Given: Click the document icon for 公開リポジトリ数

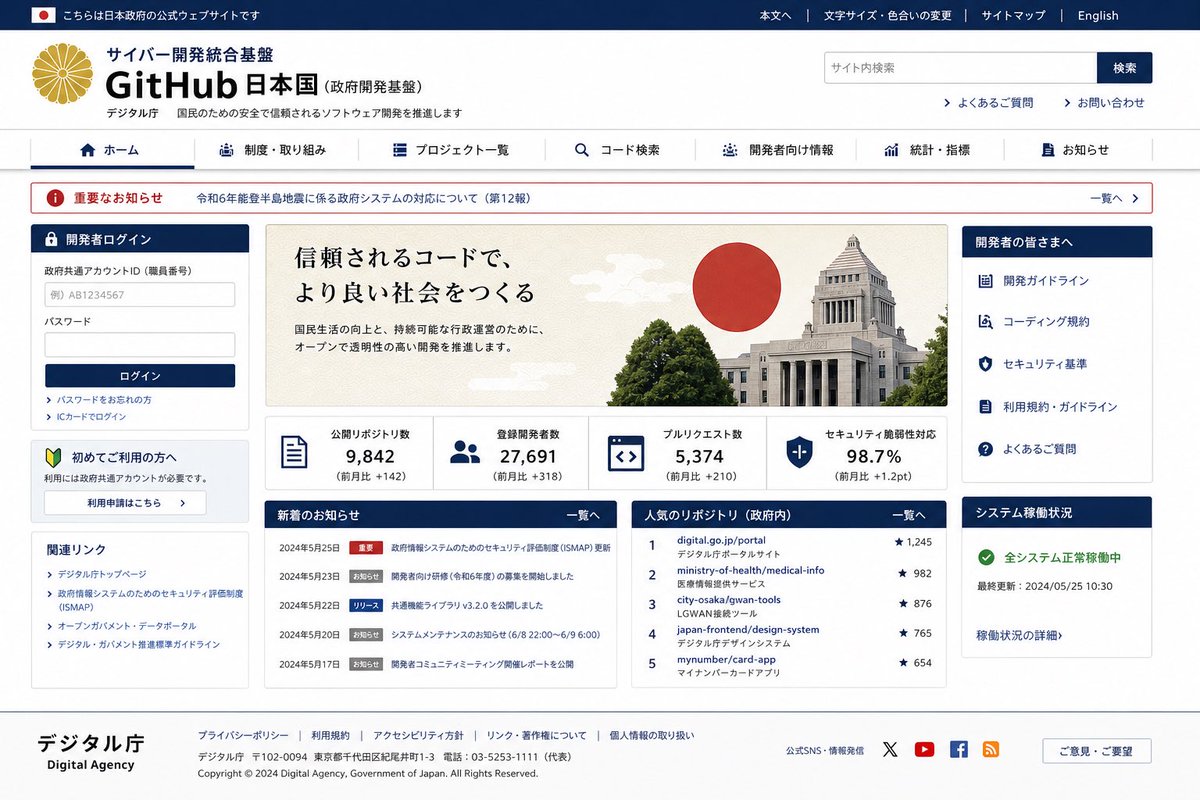Looking at the screenshot, I should (294, 452).
